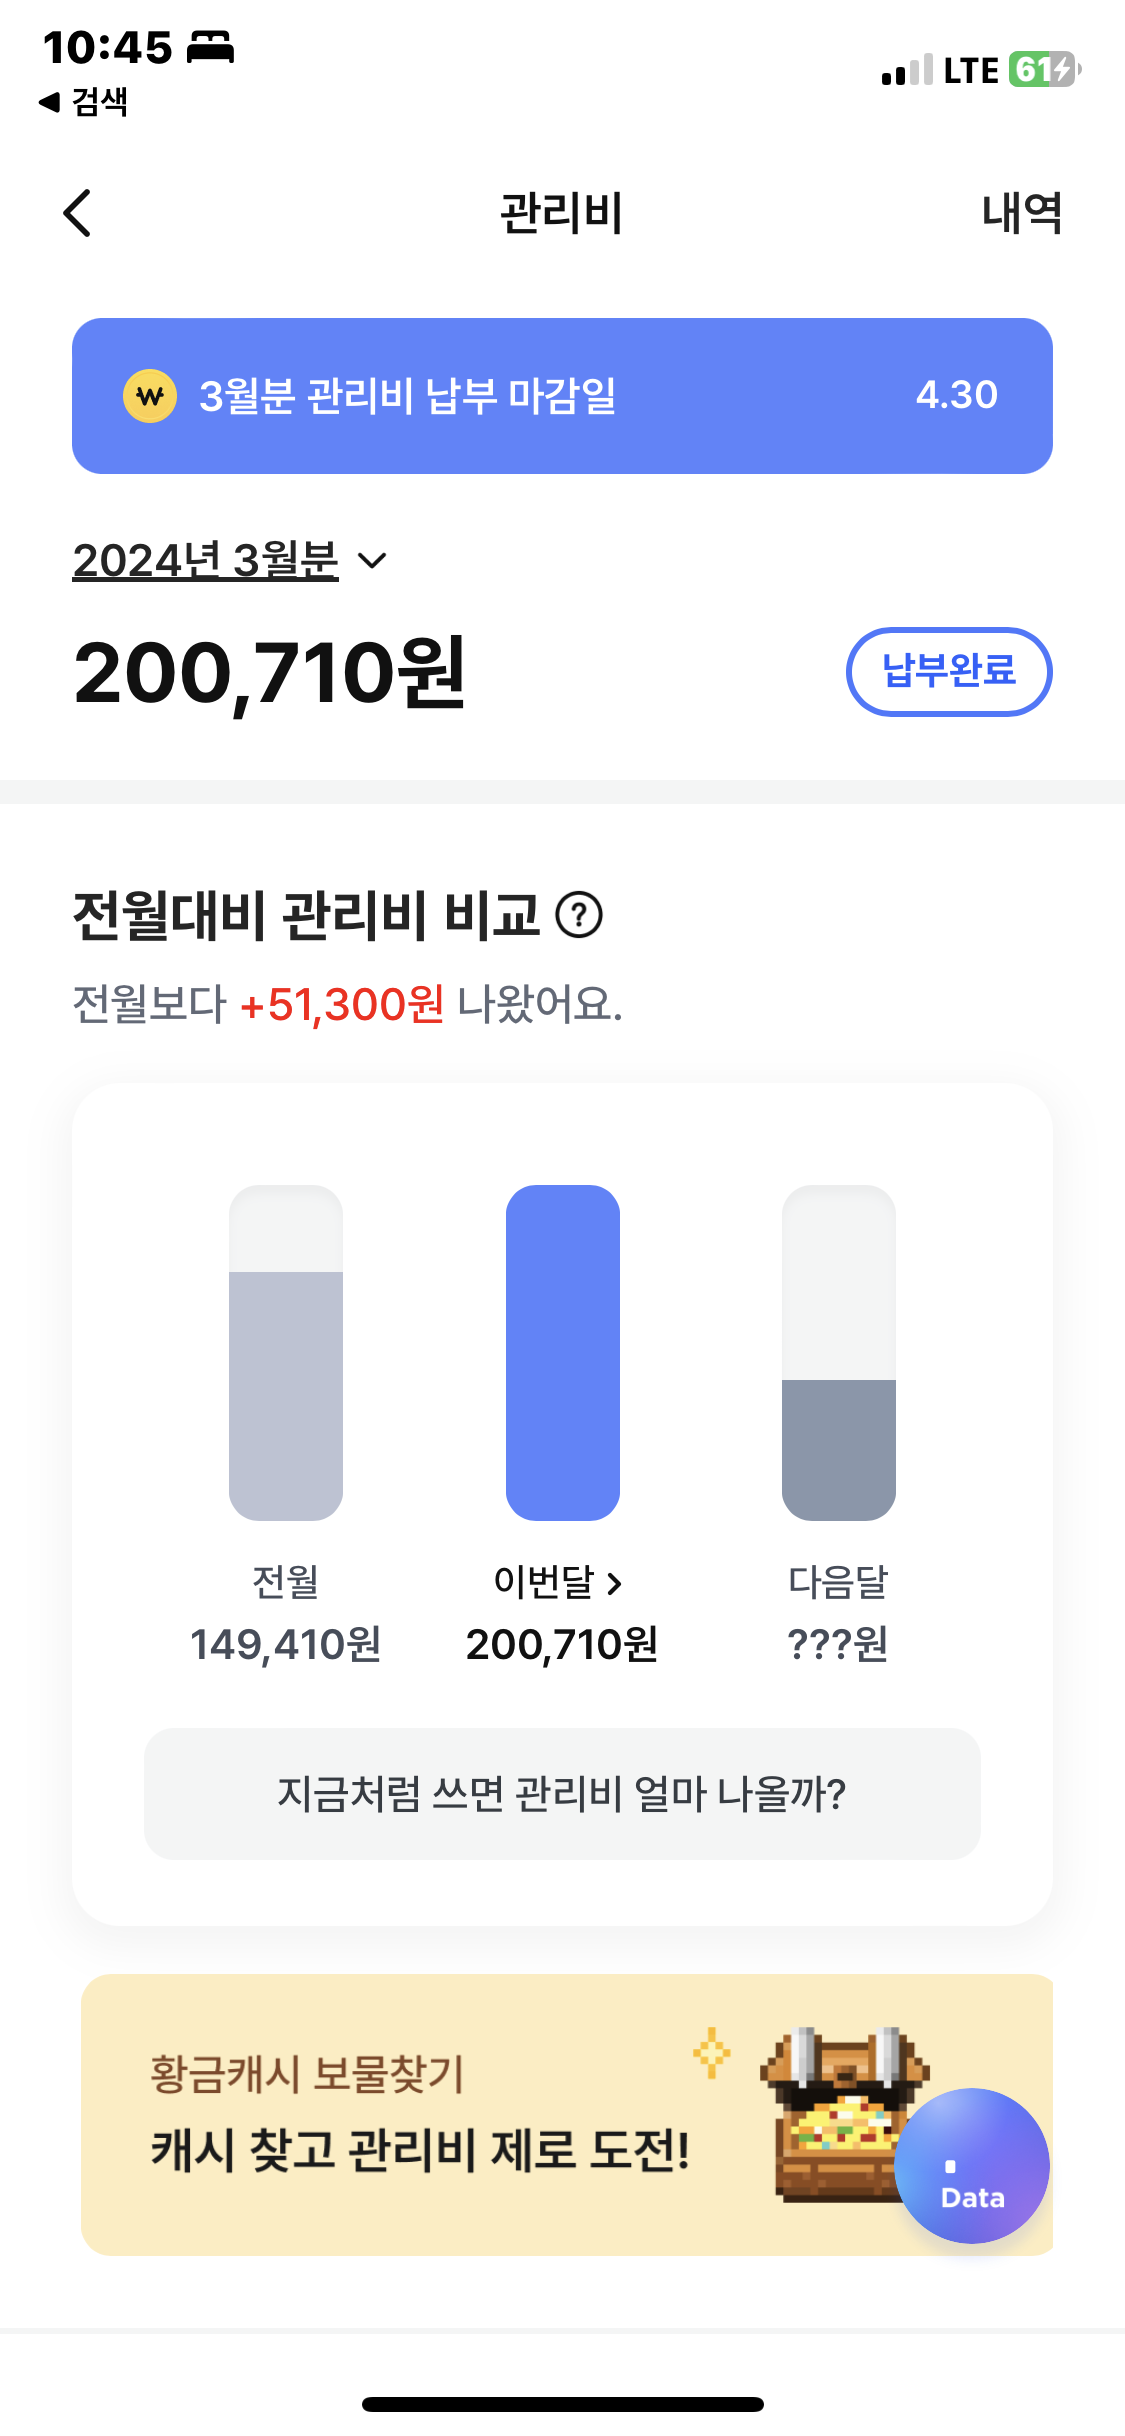Return to 검색 via status bar
Image resolution: width=1125 pixels, height=2436 pixels.
(x=84, y=102)
